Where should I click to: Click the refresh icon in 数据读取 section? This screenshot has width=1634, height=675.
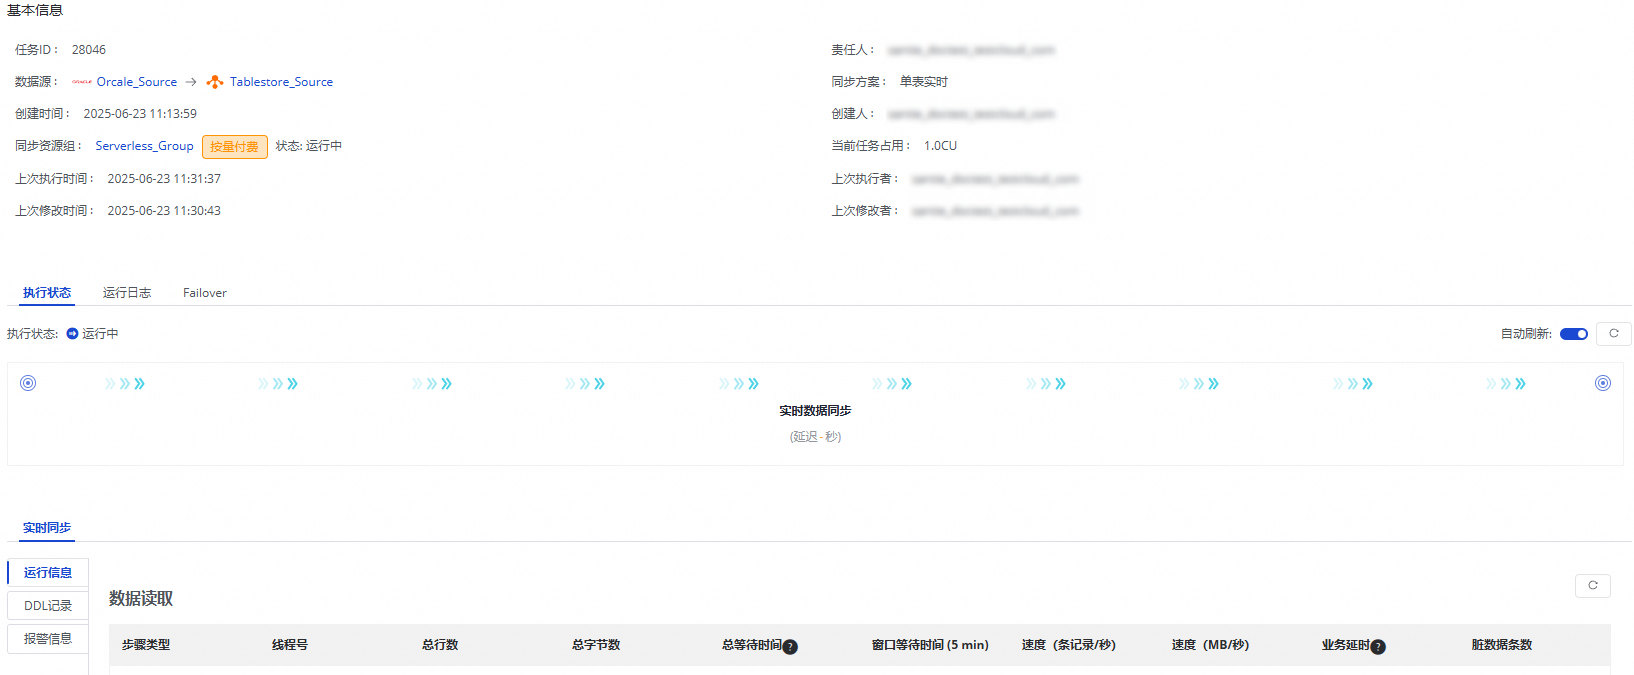click(x=1593, y=586)
